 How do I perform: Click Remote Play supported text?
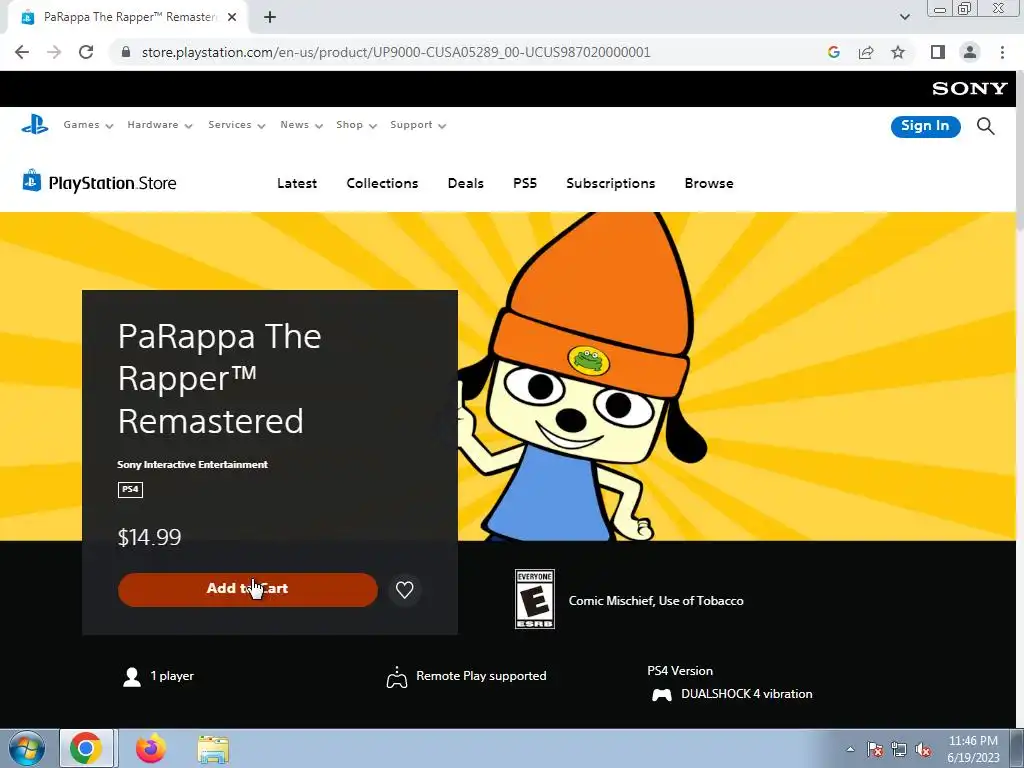[481, 676]
